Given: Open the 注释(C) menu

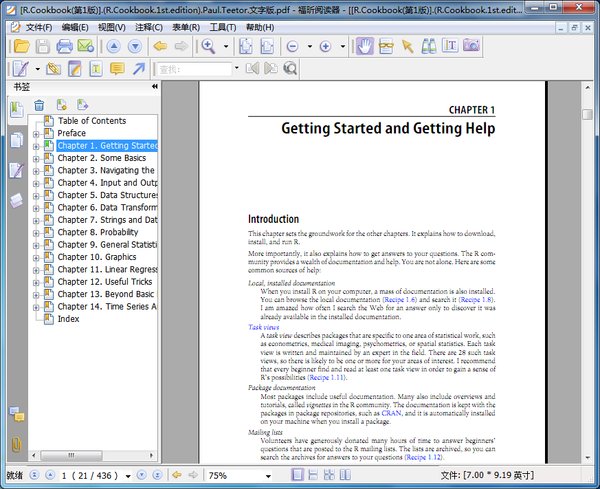Looking at the screenshot, I should point(149,28).
